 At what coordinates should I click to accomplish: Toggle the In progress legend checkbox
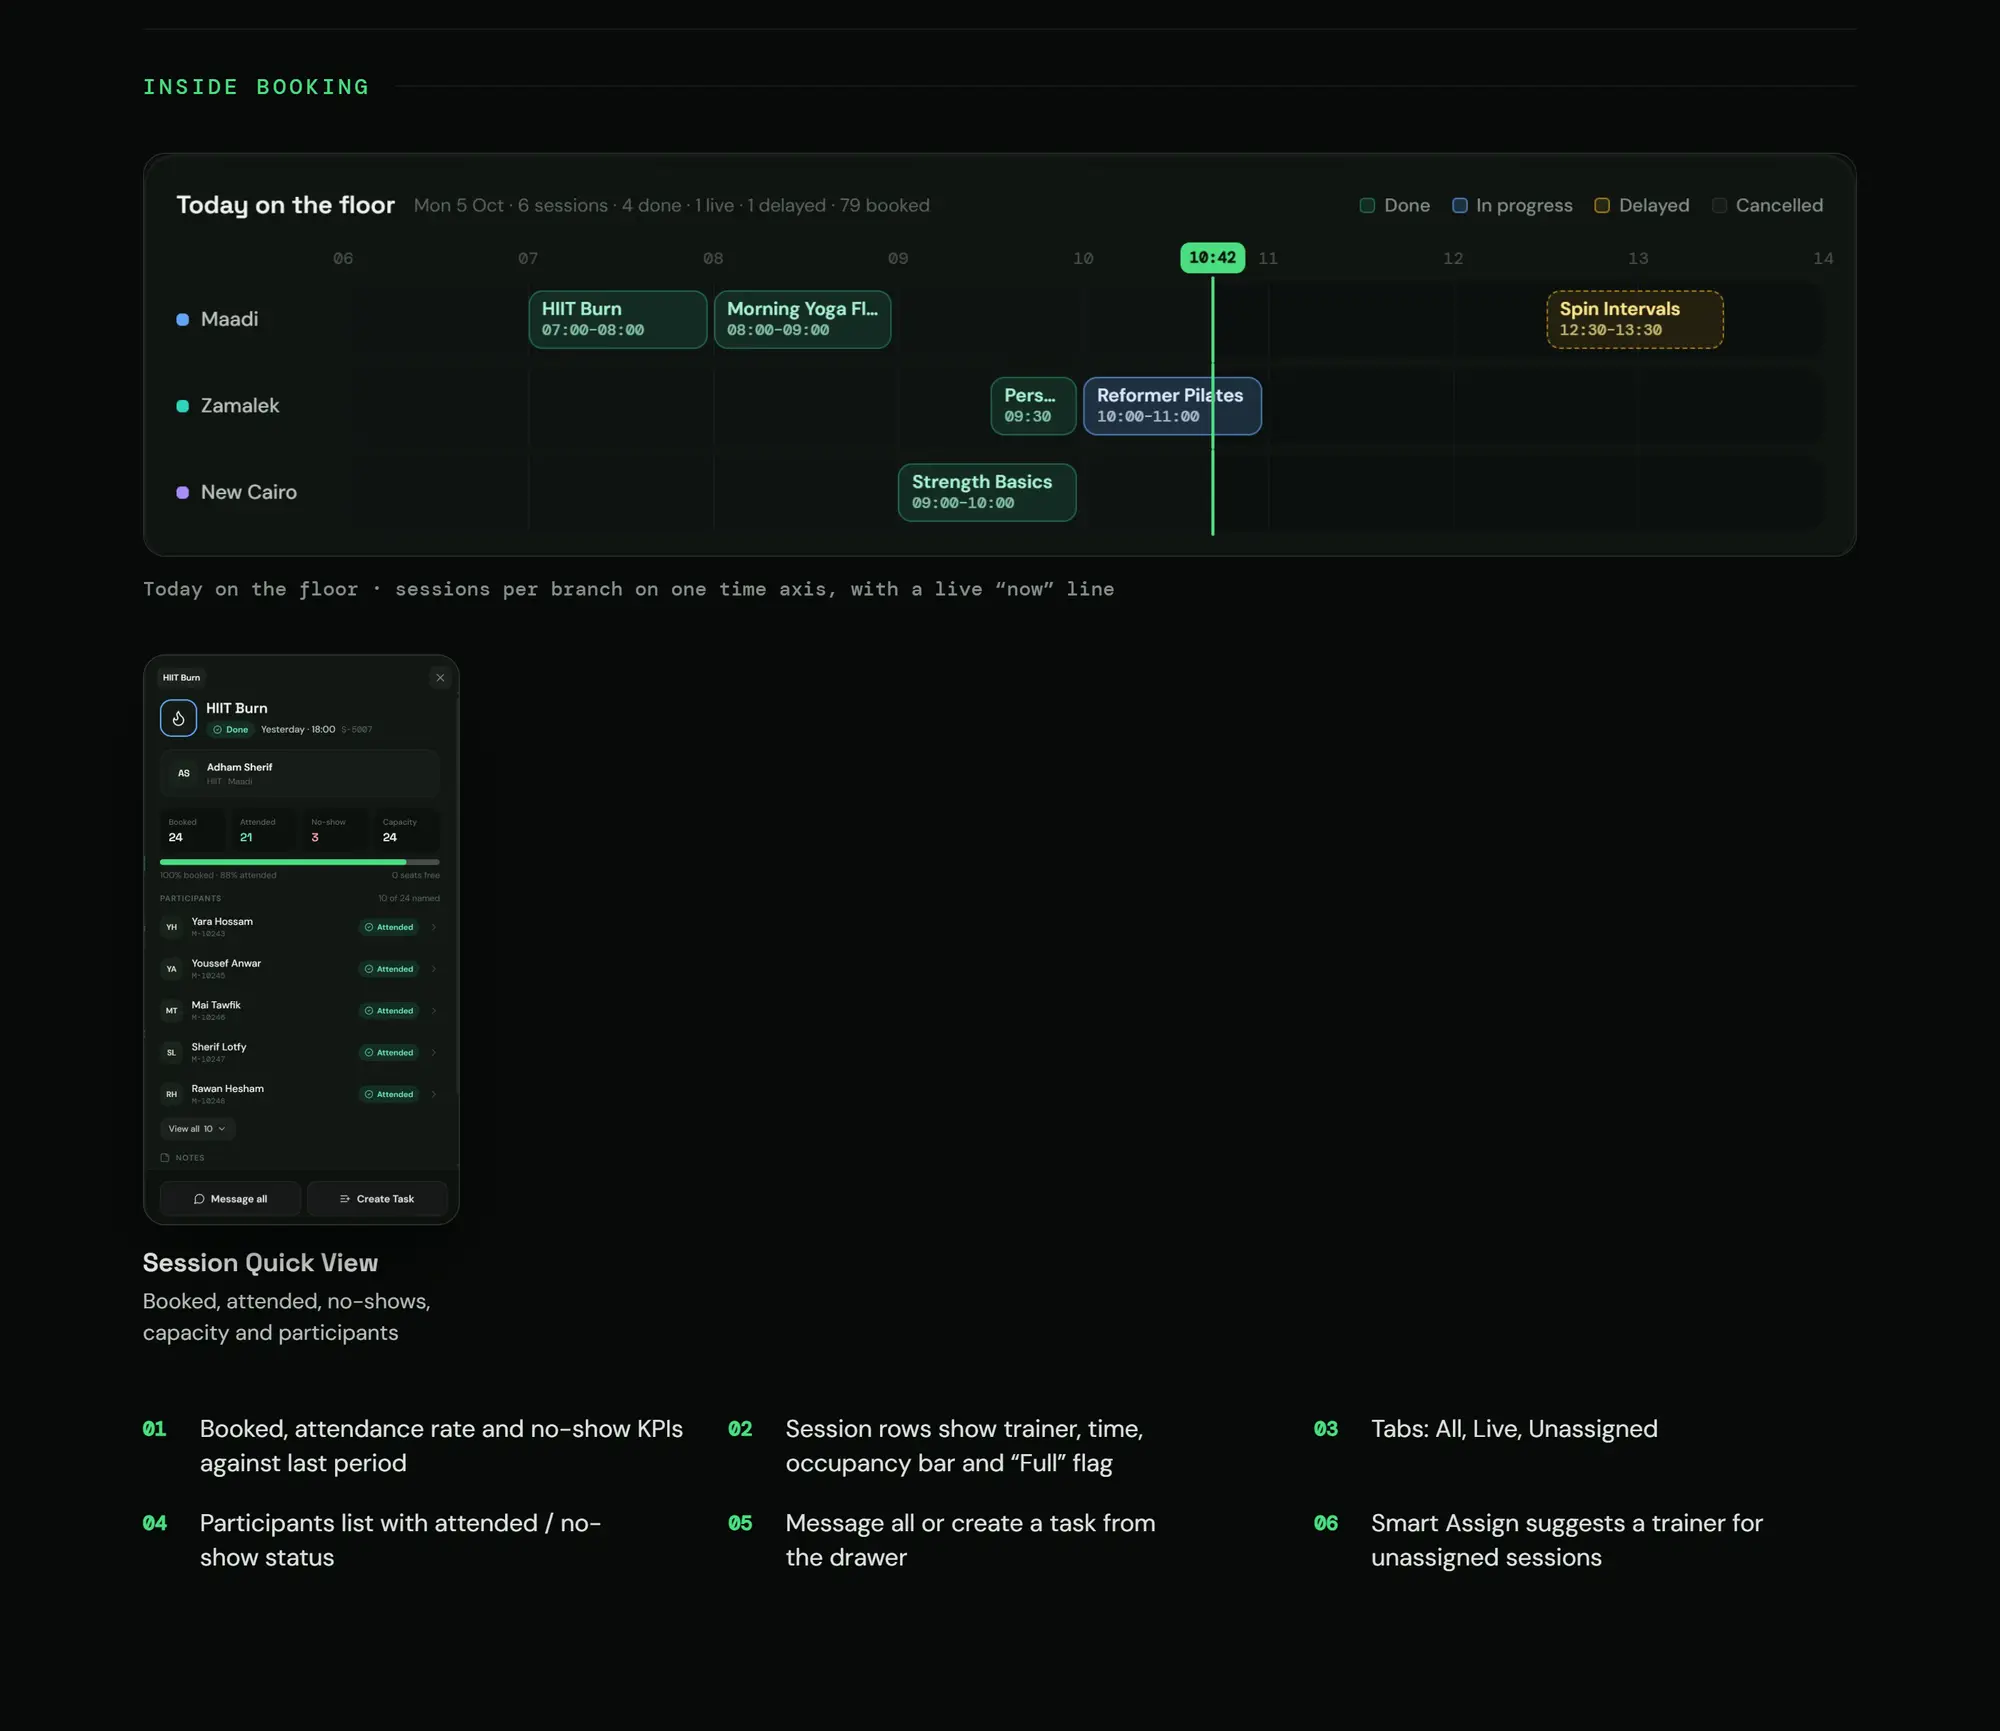(1460, 206)
